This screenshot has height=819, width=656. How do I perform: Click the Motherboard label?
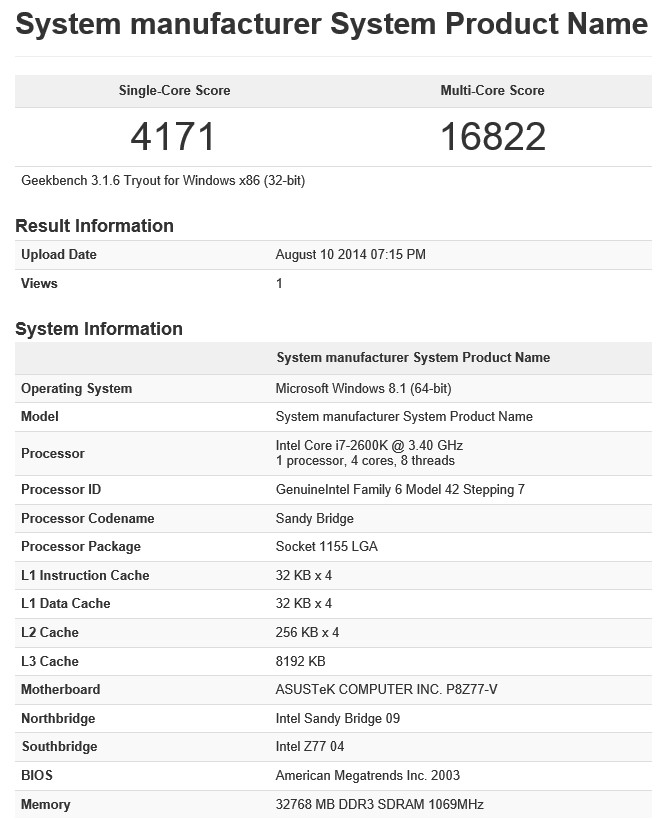pyautogui.click(x=61, y=689)
